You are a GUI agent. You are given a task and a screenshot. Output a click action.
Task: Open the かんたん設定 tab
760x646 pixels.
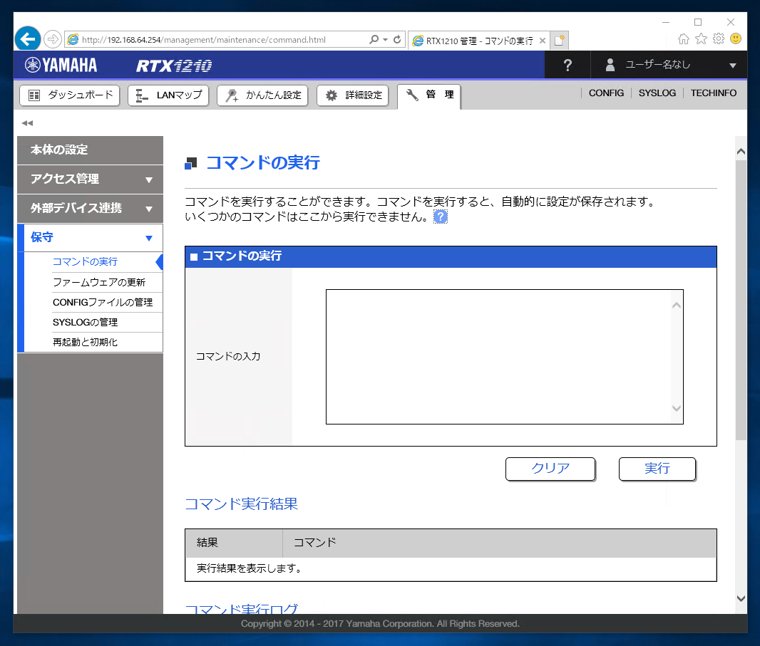[263, 95]
